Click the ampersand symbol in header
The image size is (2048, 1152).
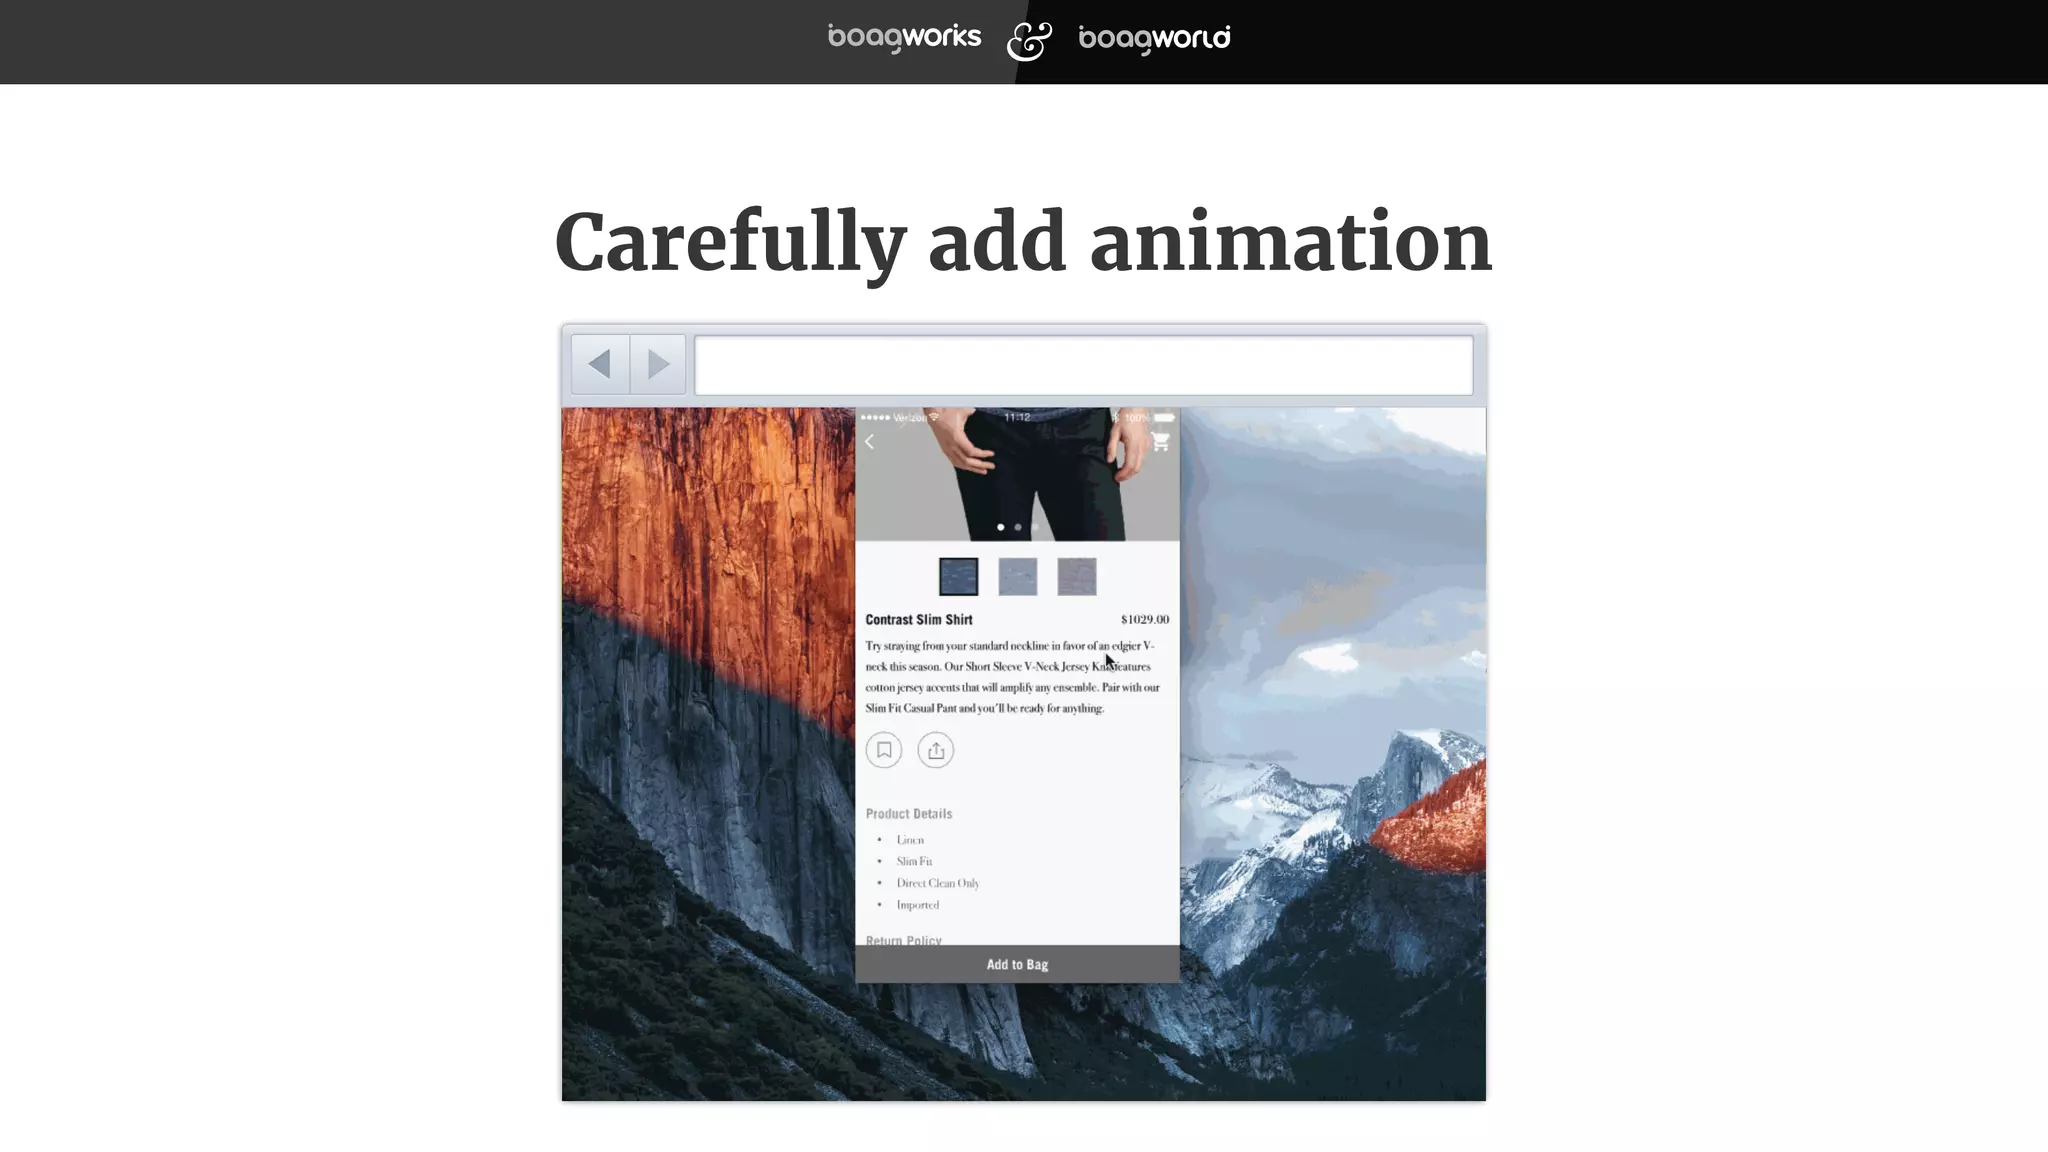[1029, 41]
